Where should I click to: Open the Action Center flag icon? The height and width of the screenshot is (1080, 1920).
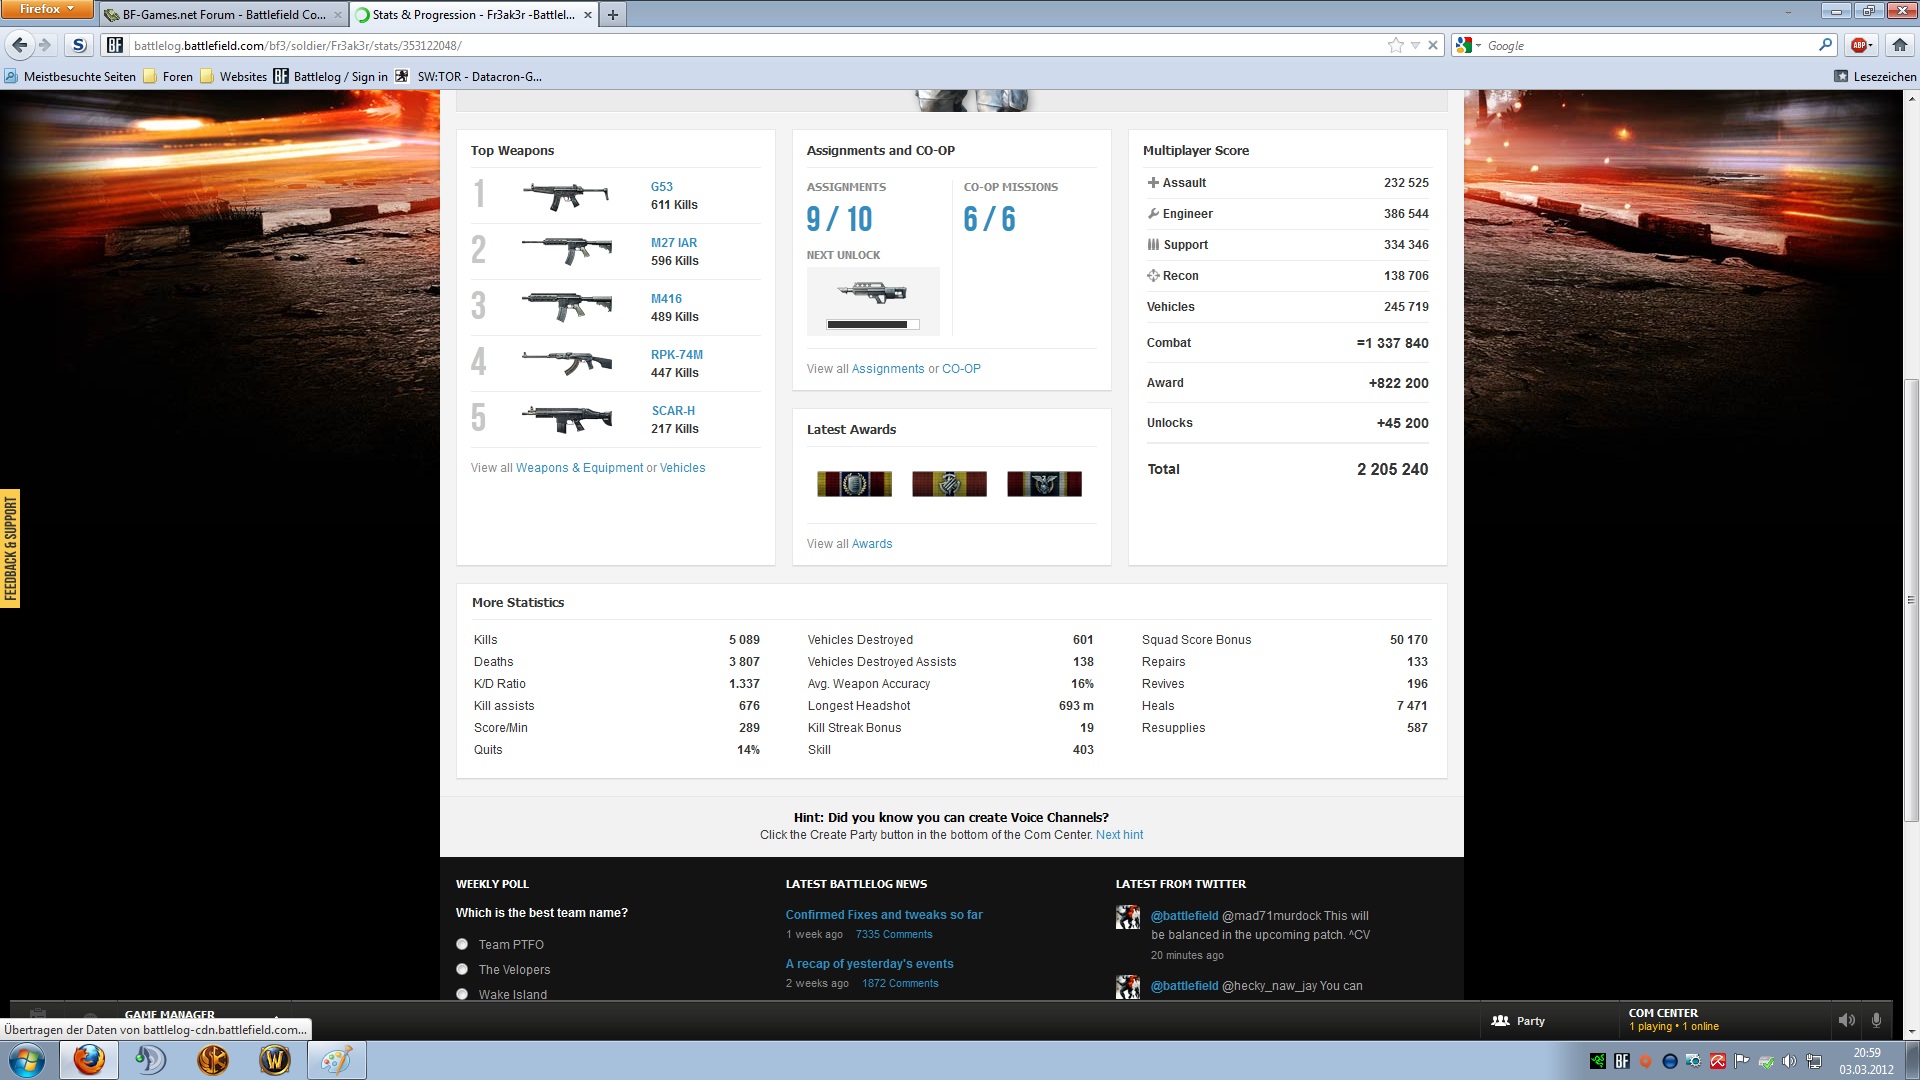(x=1741, y=1061)
